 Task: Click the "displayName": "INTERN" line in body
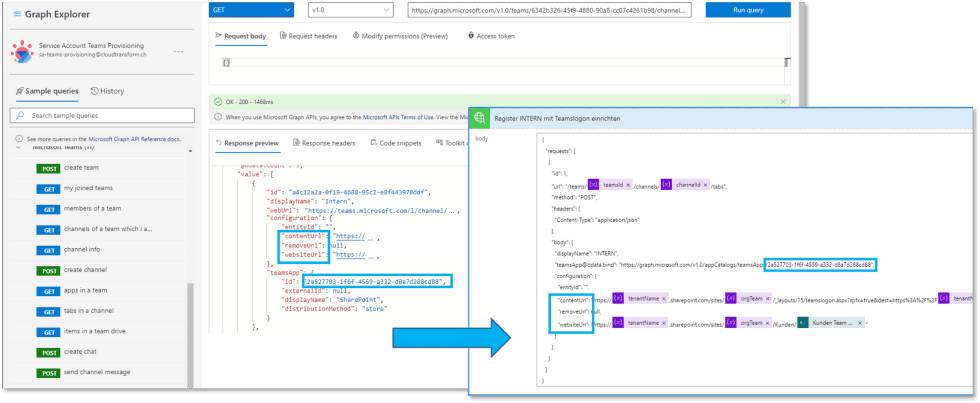586,252
